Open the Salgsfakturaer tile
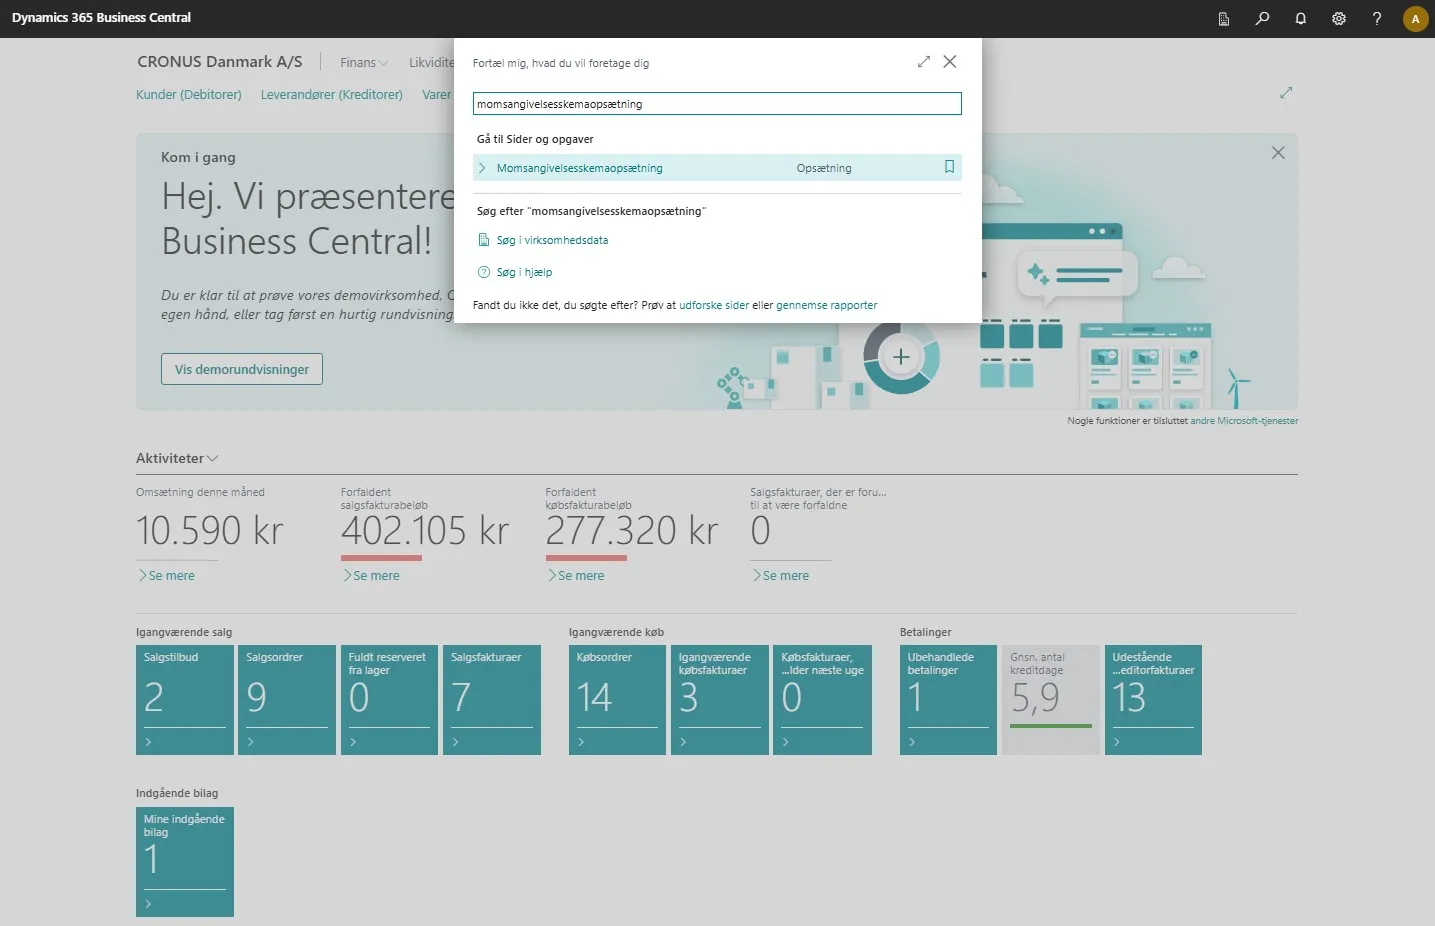 click(x=492, y=700)
